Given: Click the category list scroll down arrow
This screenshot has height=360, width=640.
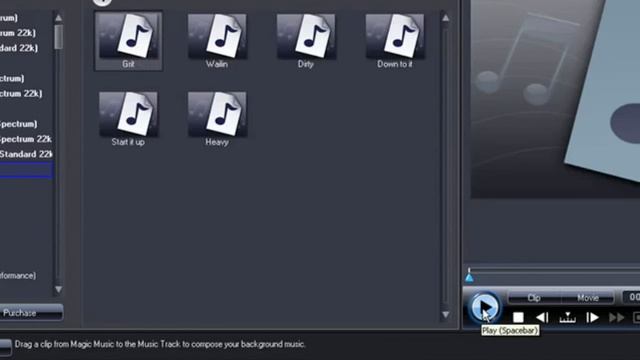Looking at the screenshot, I should pyautogui.click(x=58, y=289).
